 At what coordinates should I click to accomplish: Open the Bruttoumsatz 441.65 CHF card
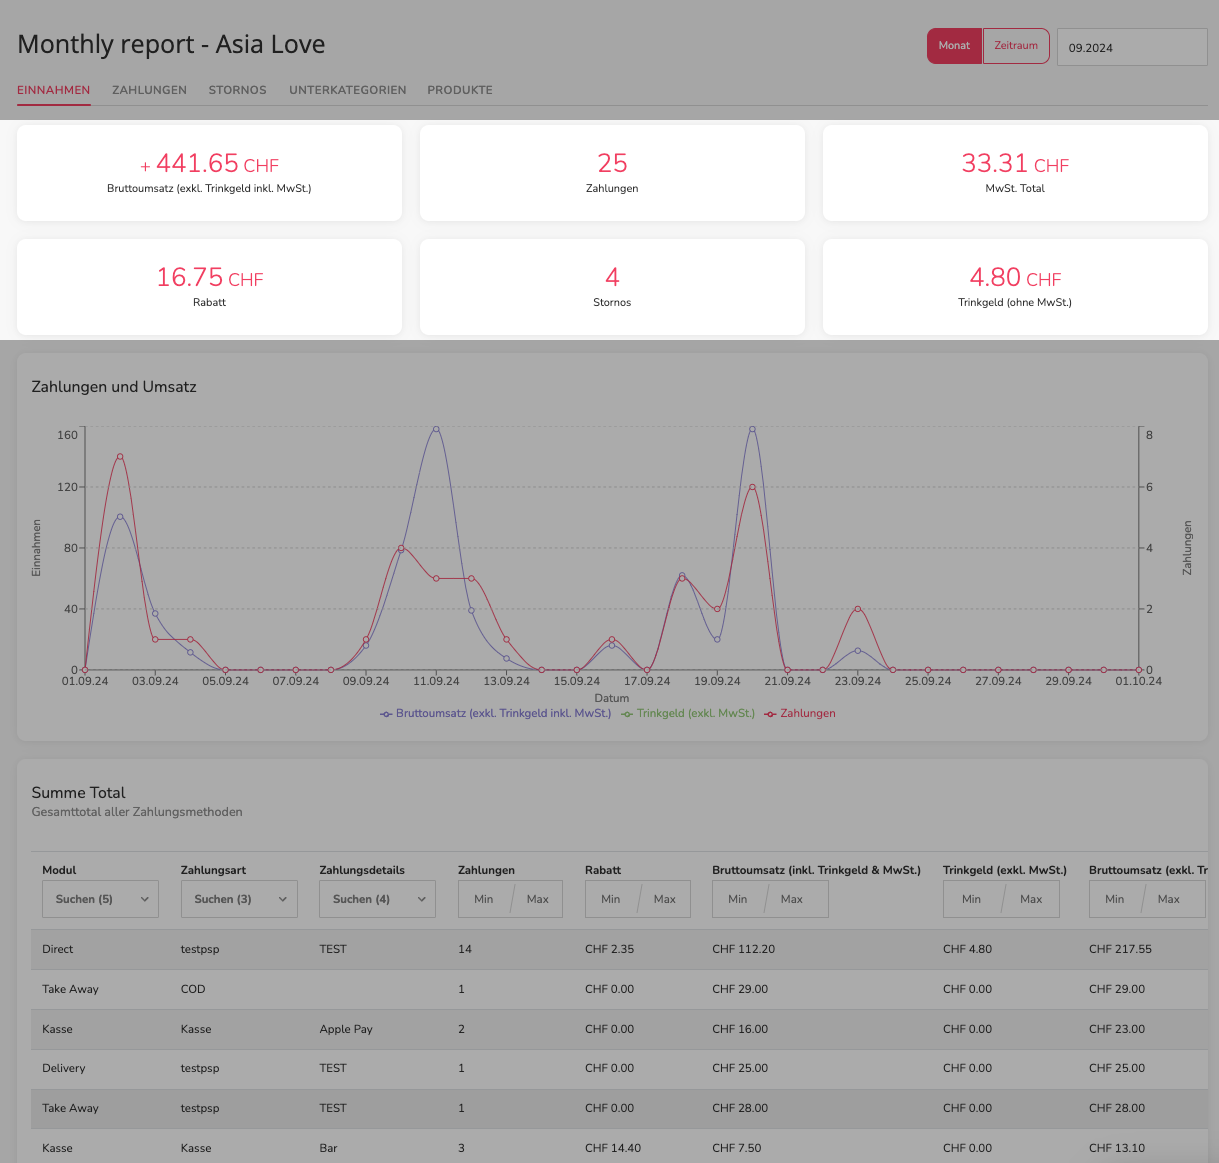coord(209,173)
